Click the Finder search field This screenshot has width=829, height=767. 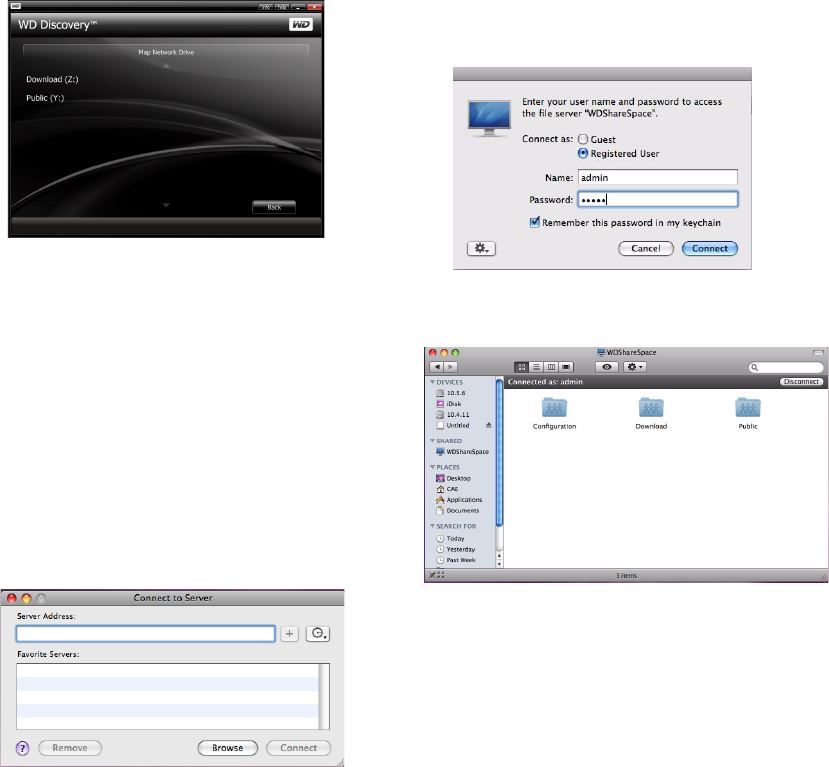tap(786, 367)
